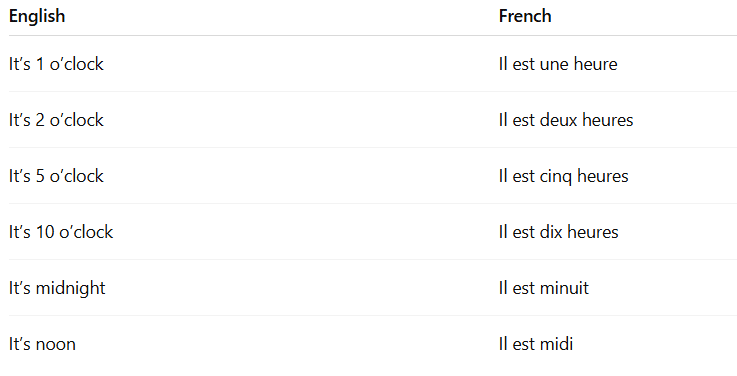Select the "It's 5 o'clock" cell
This screenshot has width=737, height=376.
click(x=56, y=176)
